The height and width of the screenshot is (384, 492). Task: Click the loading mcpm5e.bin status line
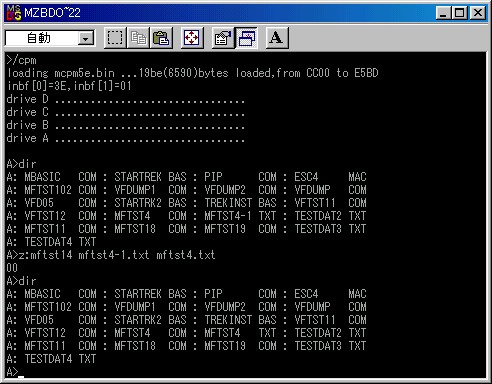(192, 73)
